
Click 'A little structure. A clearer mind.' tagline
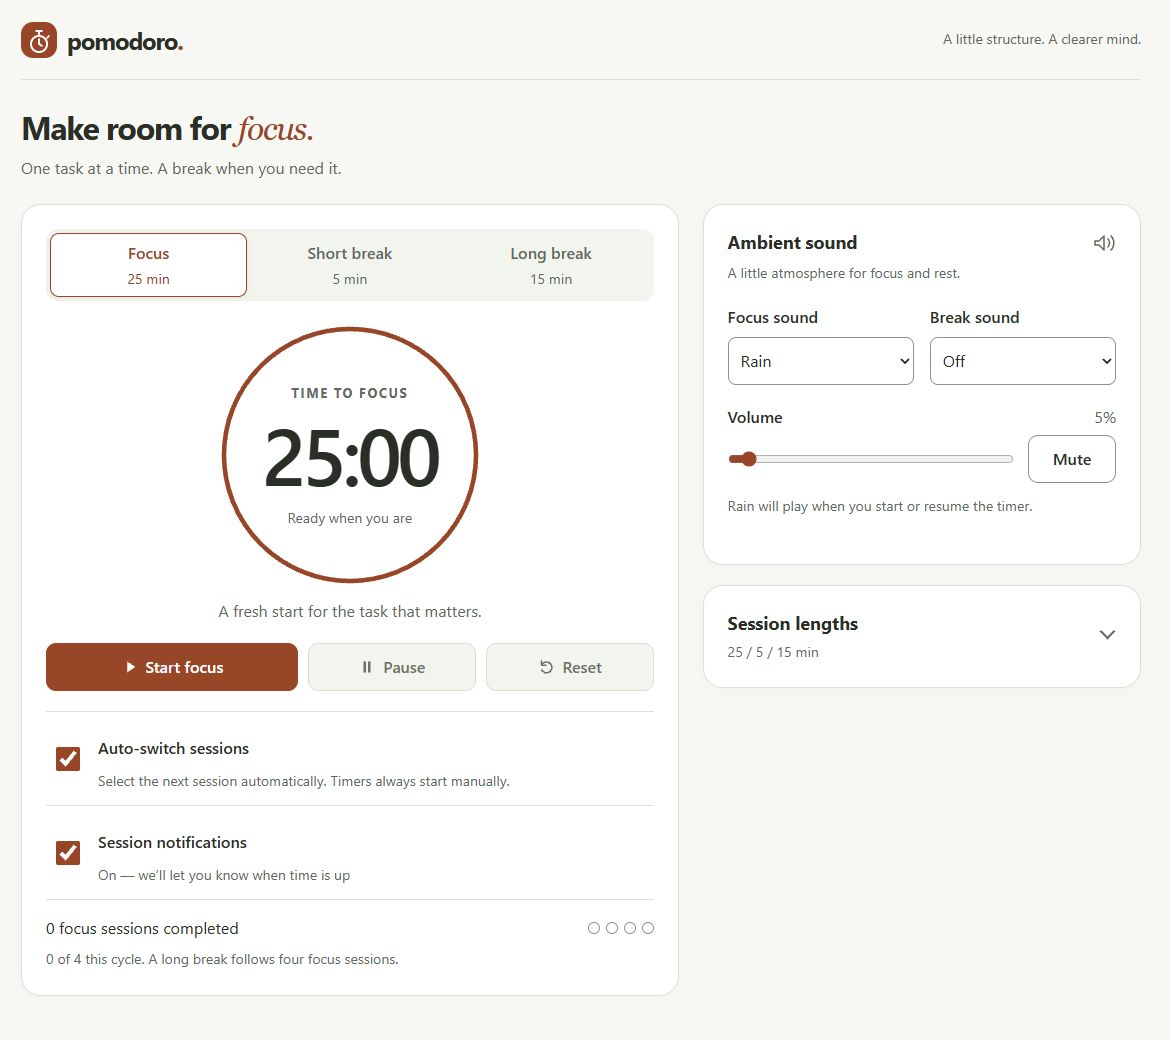tap(1042, 40)
